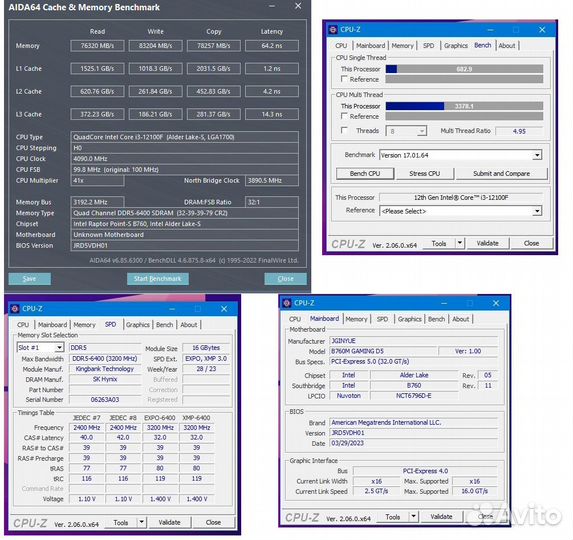Click Validate in the Mainboard window
Viewport: 573px width, 540px height.
pyautogui.click(x=441, y=516)
